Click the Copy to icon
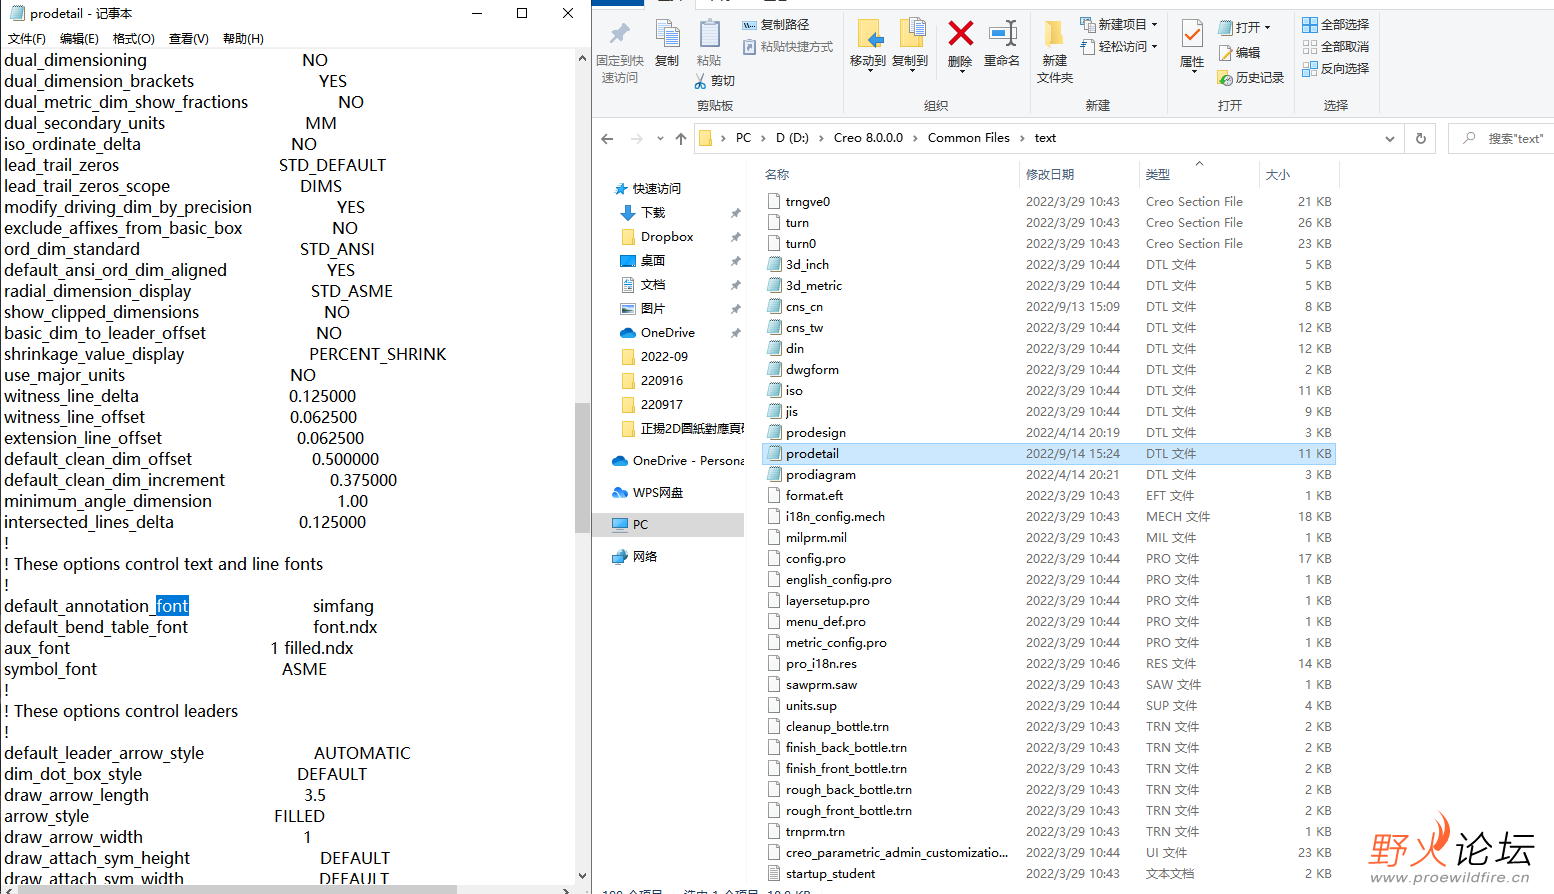This screenshot has width=1554, height=894. click(x=911, y=33)
